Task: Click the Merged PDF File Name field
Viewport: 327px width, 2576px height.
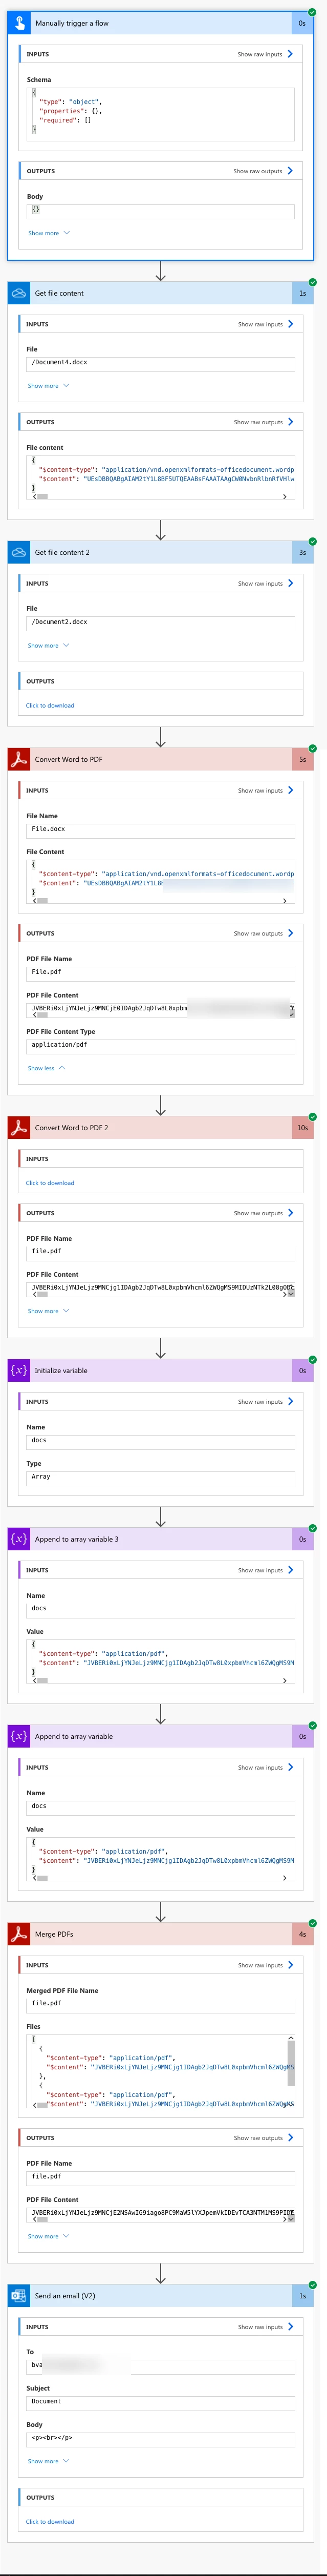Action: click(x=160, y=2004)
